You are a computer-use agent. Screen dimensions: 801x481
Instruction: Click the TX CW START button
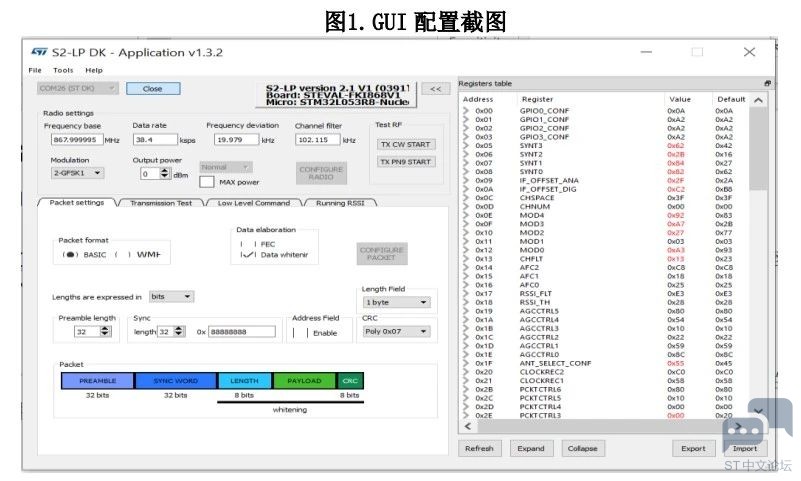406,145
